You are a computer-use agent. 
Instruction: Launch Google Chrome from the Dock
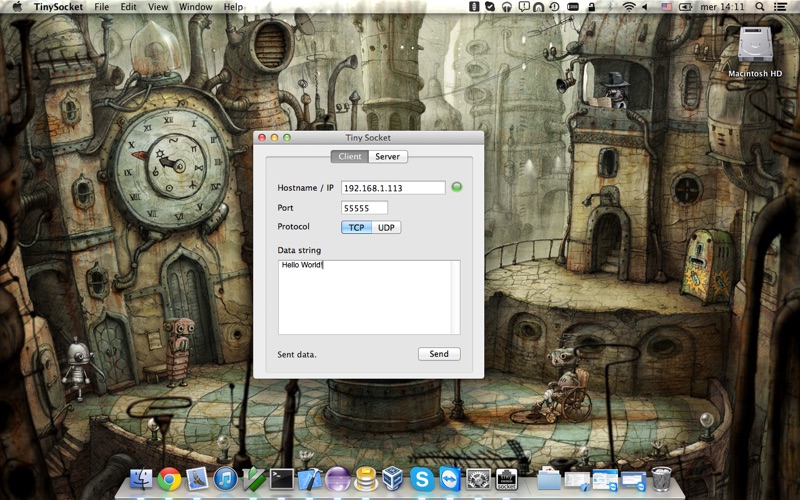click(169, 480)
